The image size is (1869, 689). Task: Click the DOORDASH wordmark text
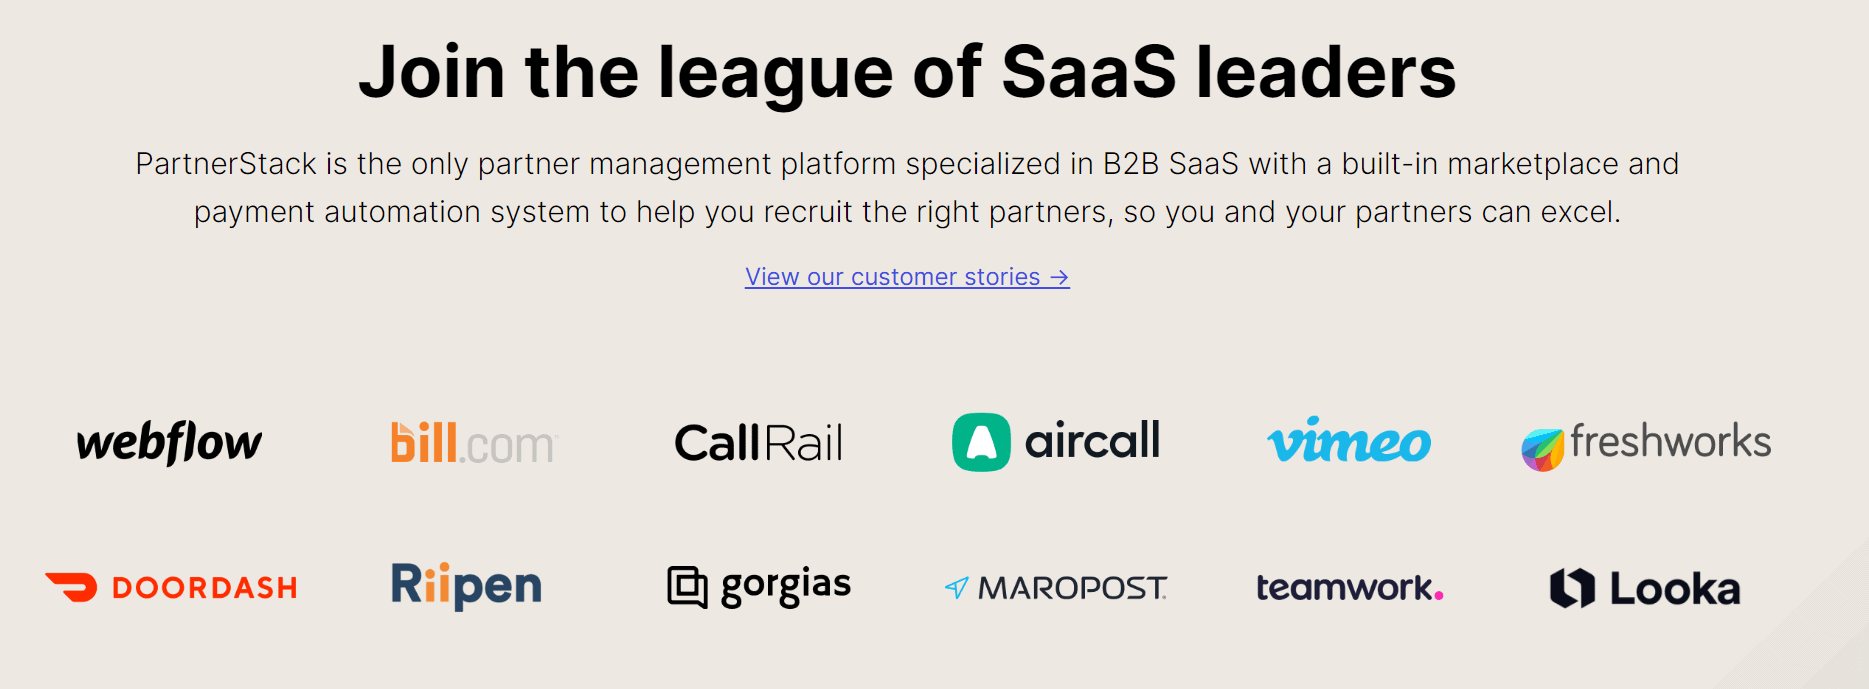[x=205, y=588]
